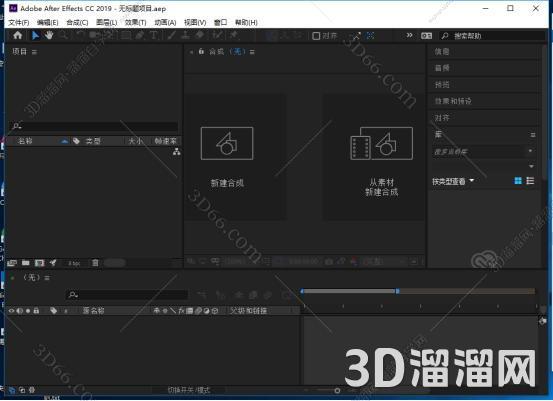This screenshot has height=401, width=553.
Task: Click the rocket project settings icon
Action: 53,263
